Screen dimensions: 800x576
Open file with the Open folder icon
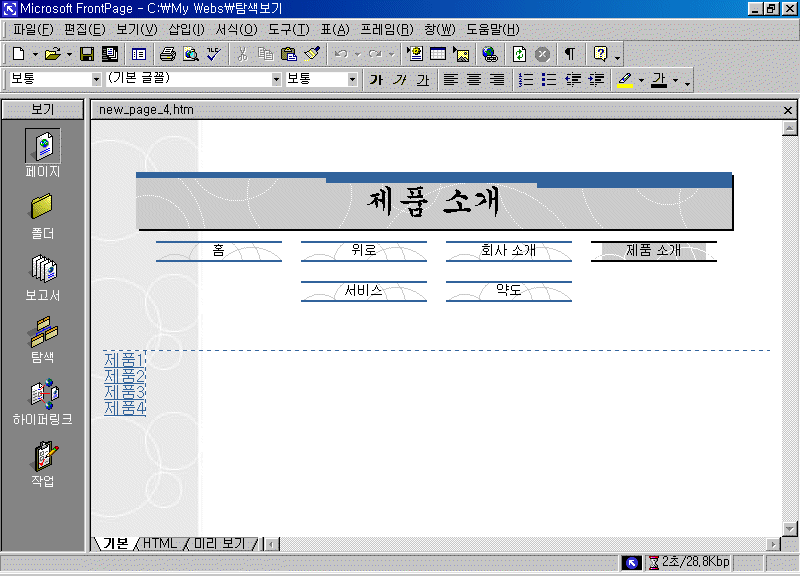[53, 54]
